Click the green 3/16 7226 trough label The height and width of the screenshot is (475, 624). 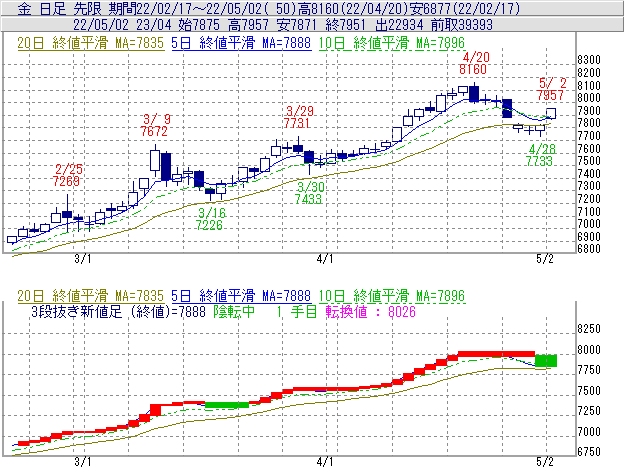point(210,219)
